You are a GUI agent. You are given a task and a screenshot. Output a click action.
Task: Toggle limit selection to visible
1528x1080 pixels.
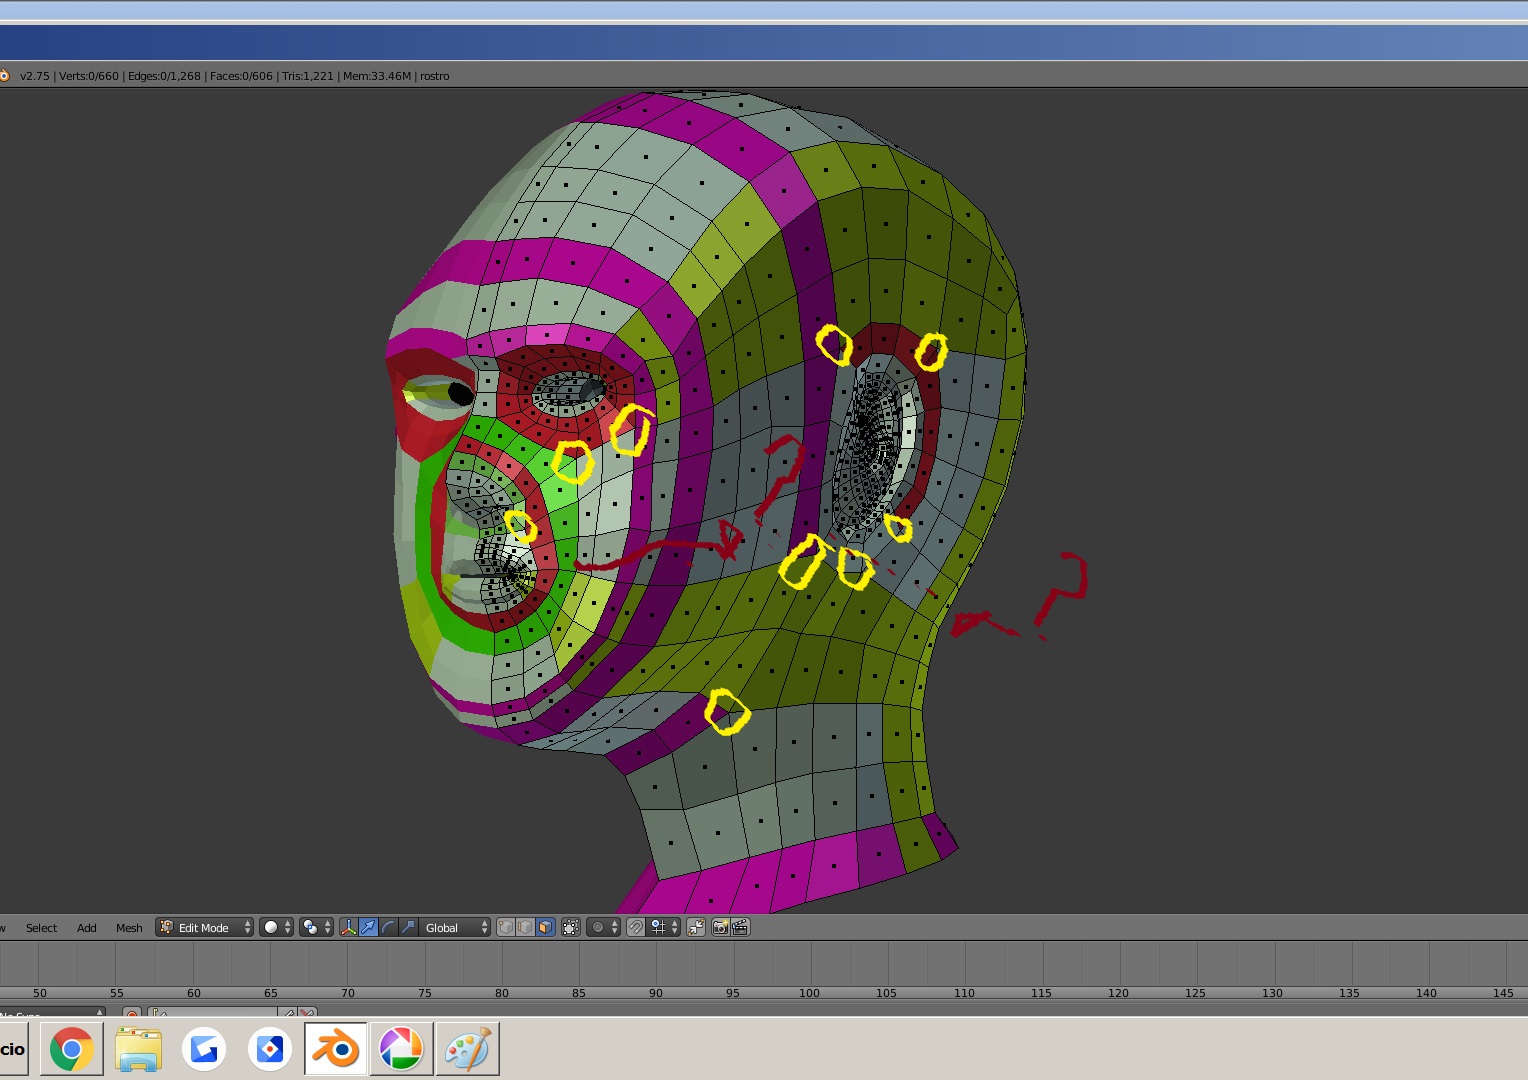[x=570, y=927]
